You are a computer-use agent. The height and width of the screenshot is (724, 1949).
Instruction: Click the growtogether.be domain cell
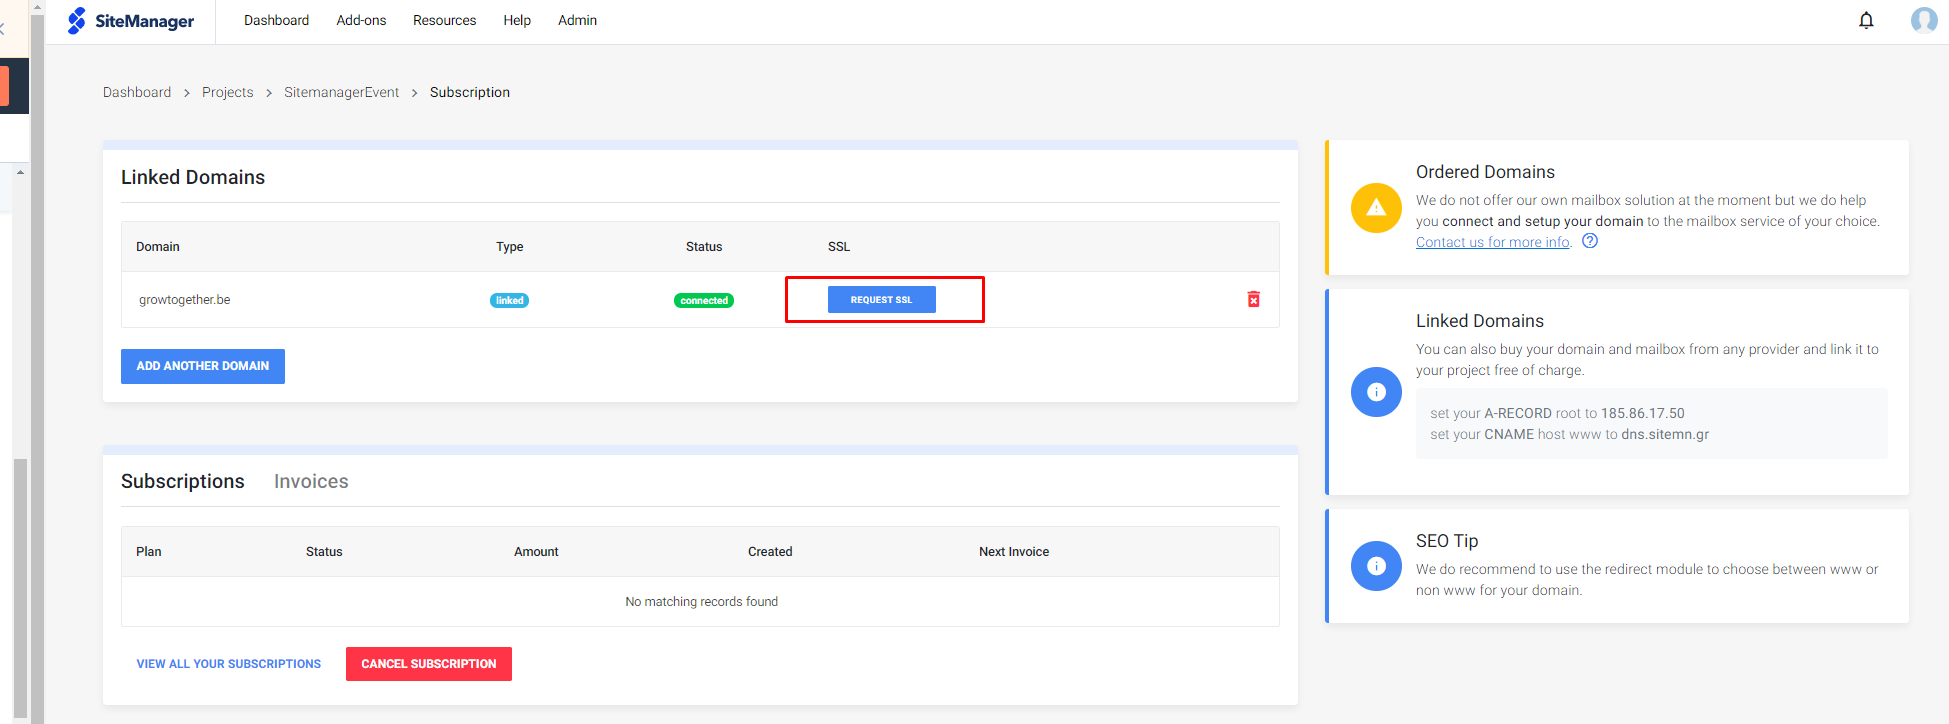click(x=185, y=299)
